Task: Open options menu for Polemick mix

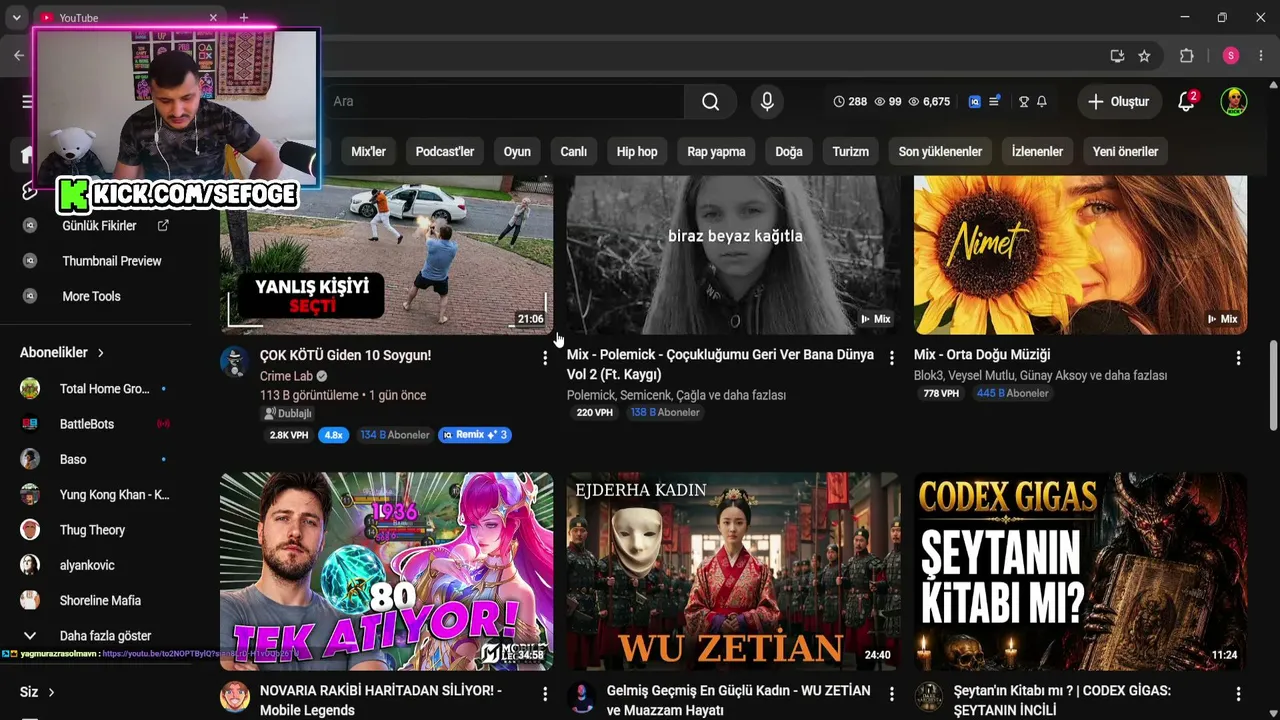Action: (892, 357)
